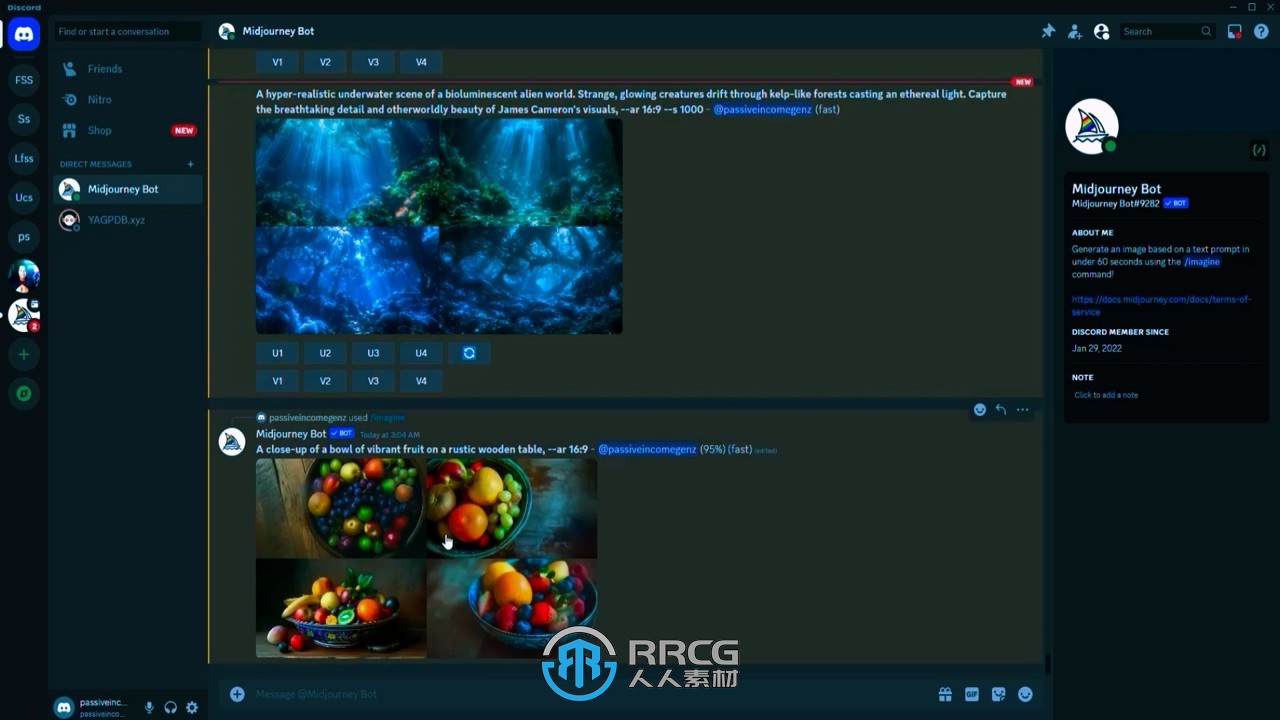Click V4 variation button under underwater images
The height and width of the screenshot is (720, 1280).
click(421, 381)
